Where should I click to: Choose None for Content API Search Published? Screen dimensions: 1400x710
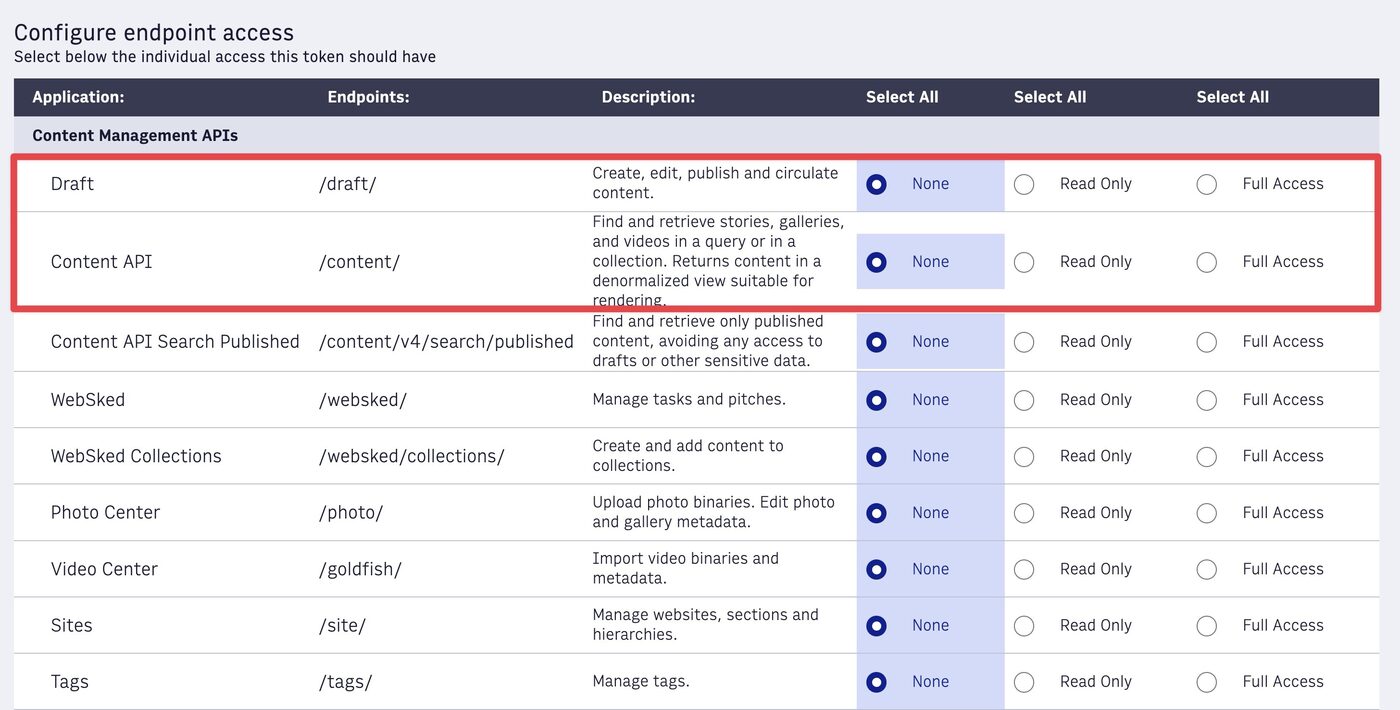coord(877,342)
